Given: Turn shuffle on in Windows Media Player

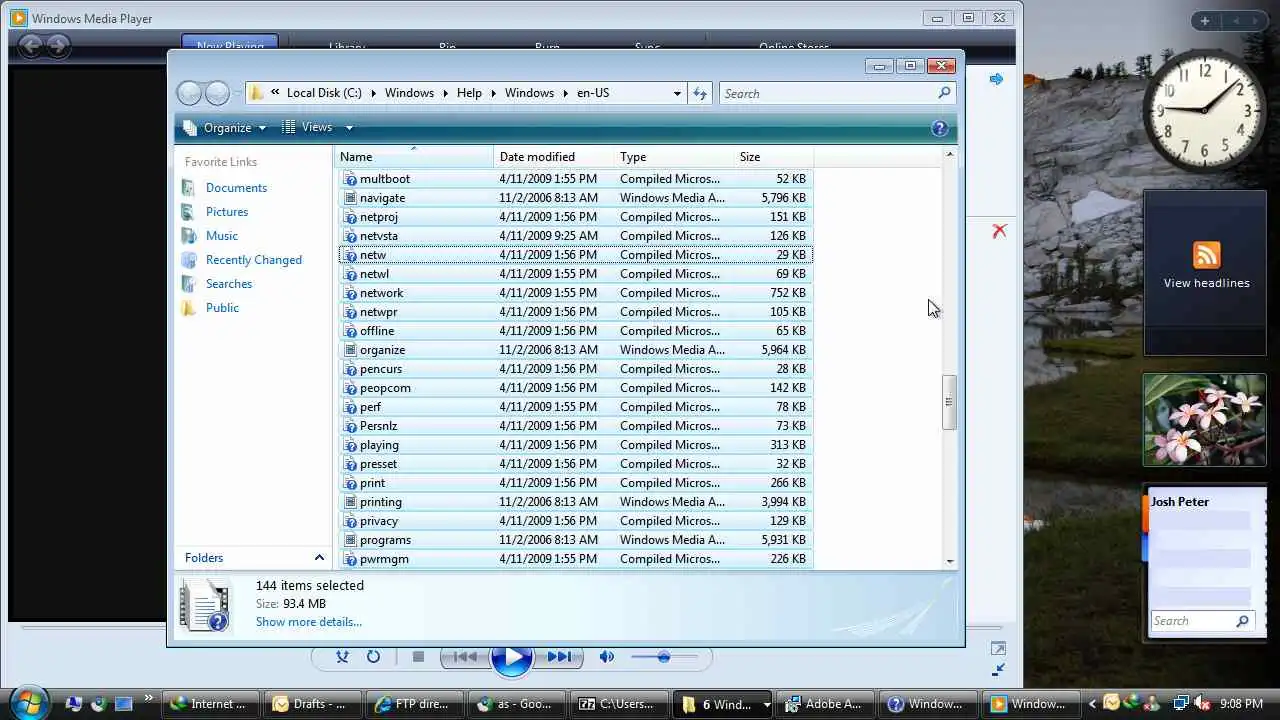Looking at the screenshot, I should click(342, 657).
